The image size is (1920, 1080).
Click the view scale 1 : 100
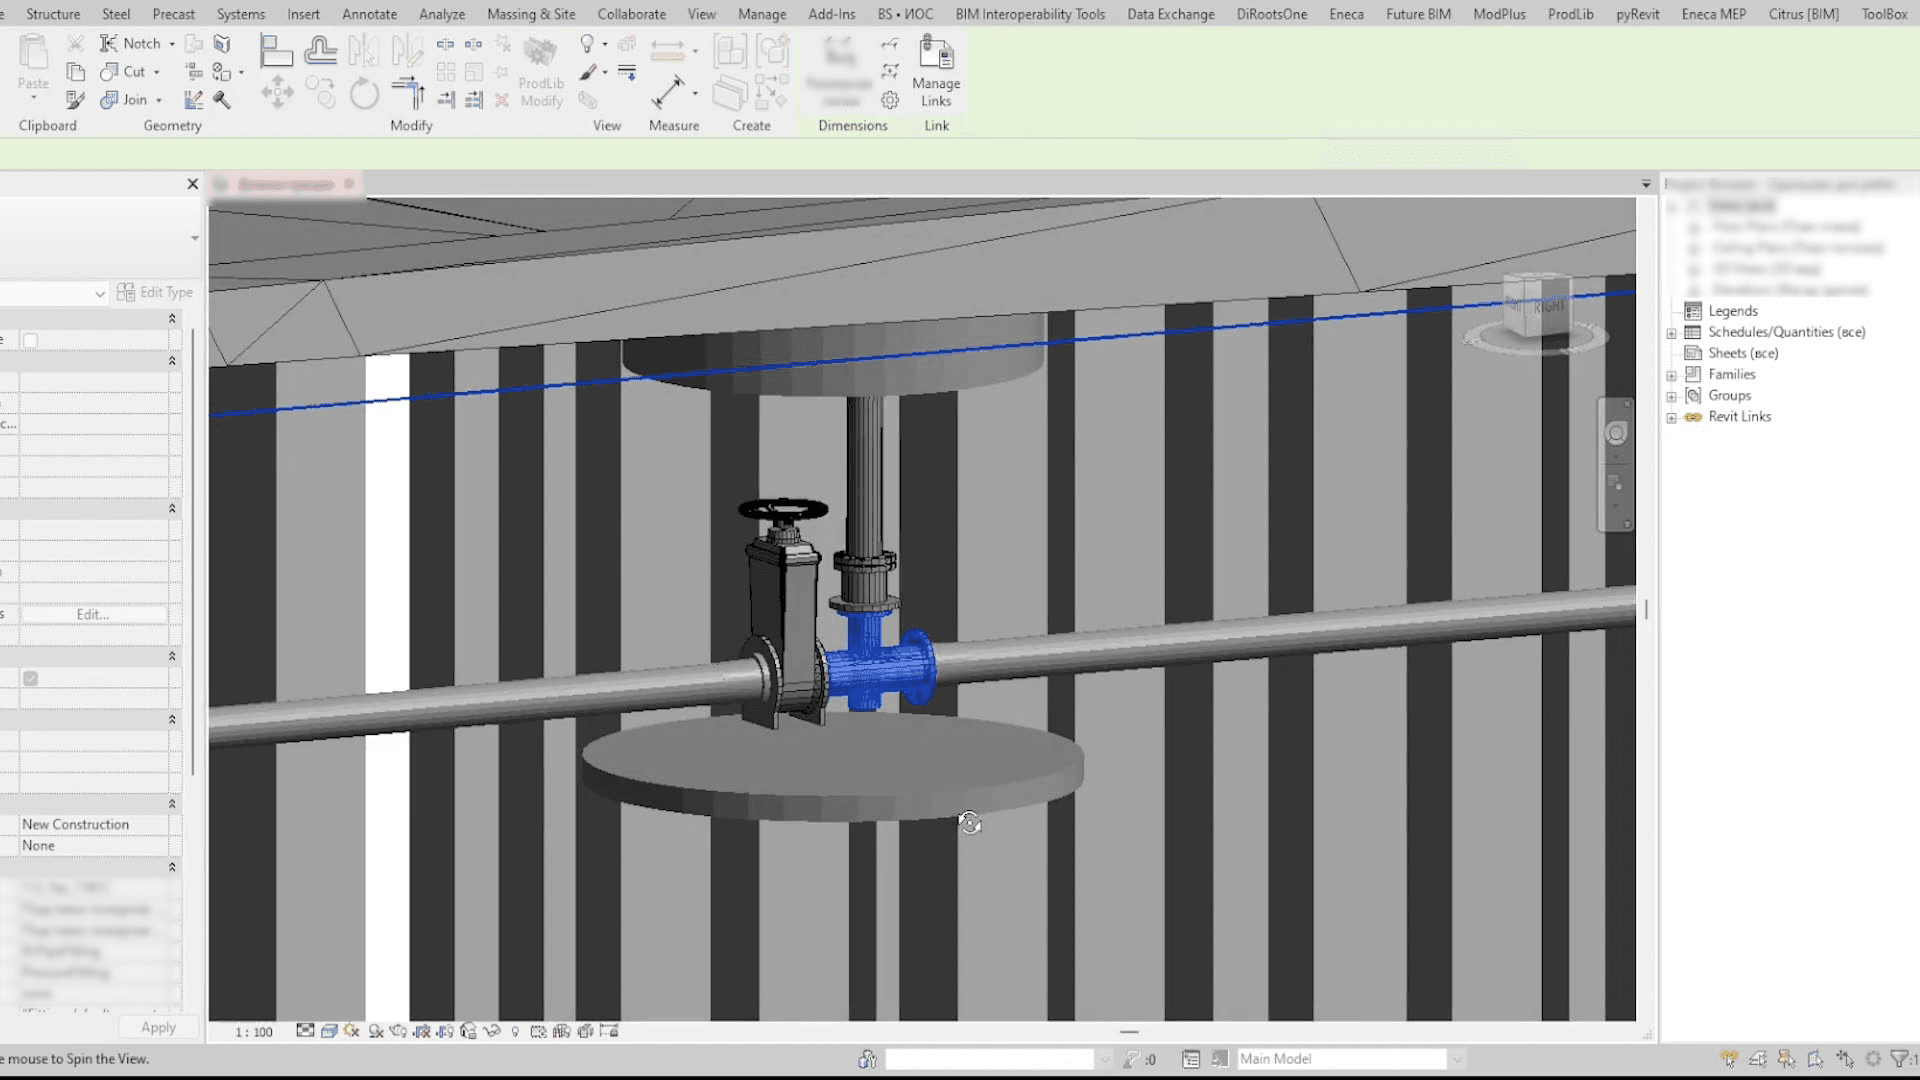coord(254,1032)
